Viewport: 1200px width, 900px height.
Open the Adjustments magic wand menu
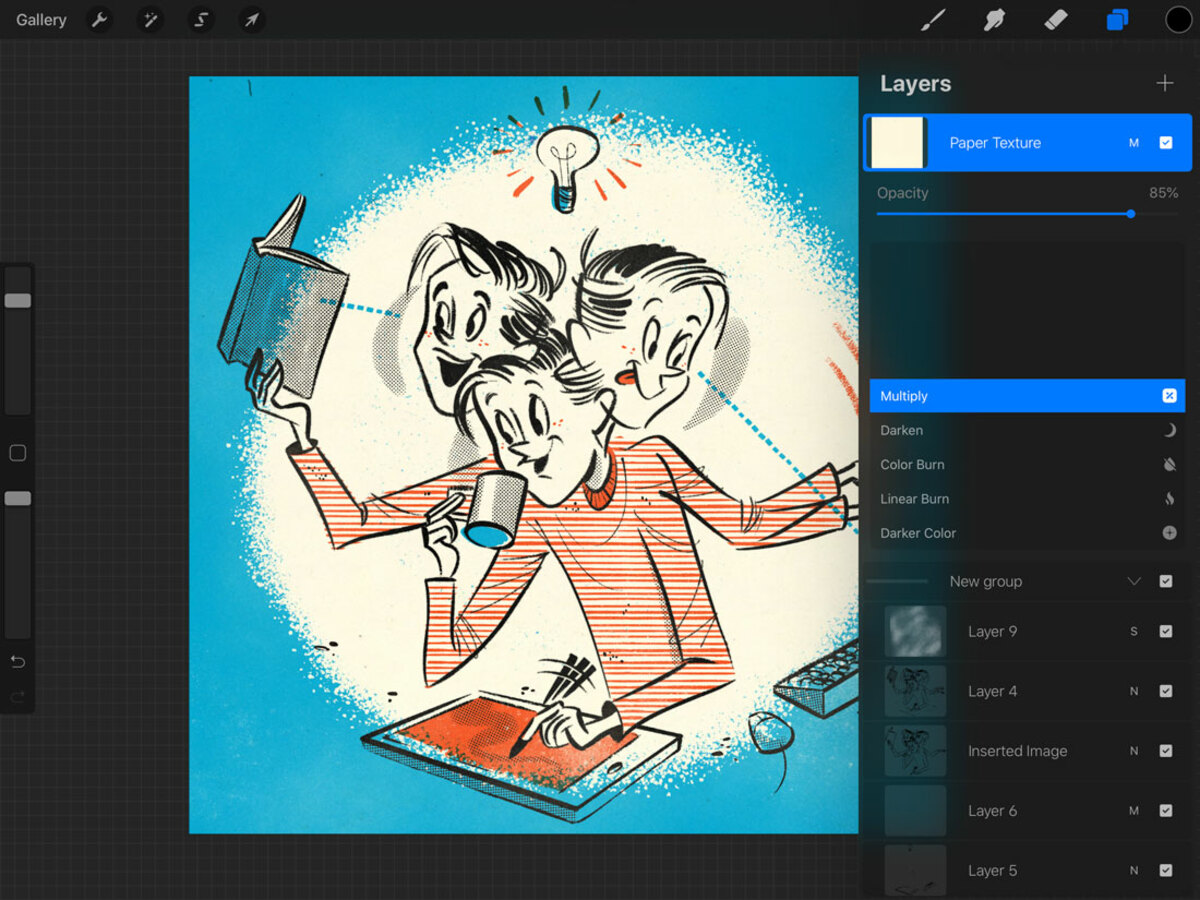151,20
